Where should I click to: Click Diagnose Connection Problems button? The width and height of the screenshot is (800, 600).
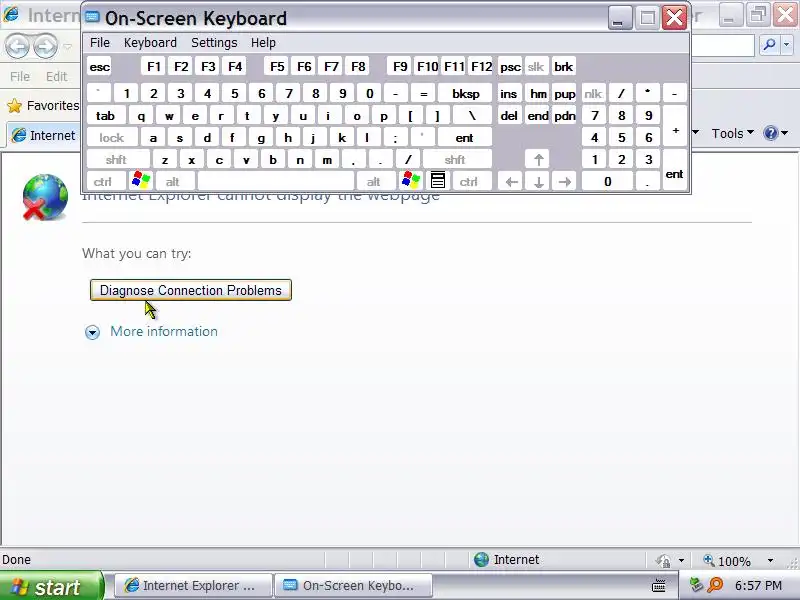(x=191, y=290)
